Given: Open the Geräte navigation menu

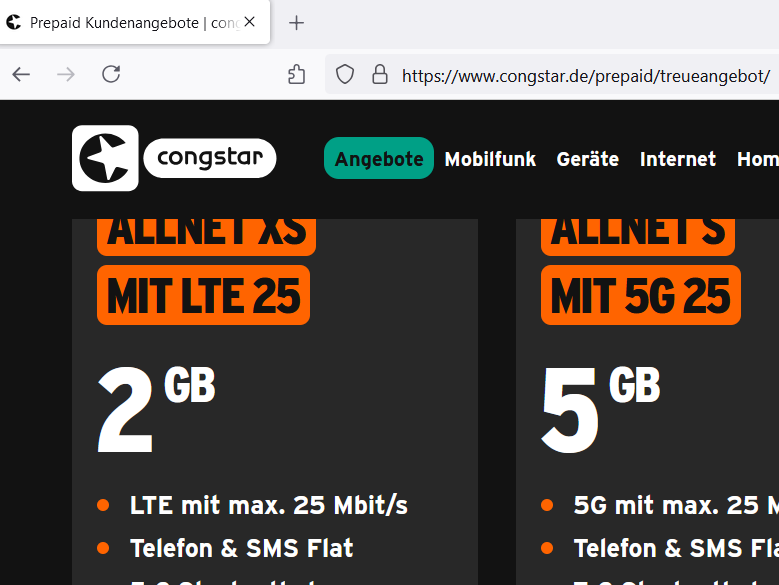Looking at the screenshot, I should pos(588,159).
